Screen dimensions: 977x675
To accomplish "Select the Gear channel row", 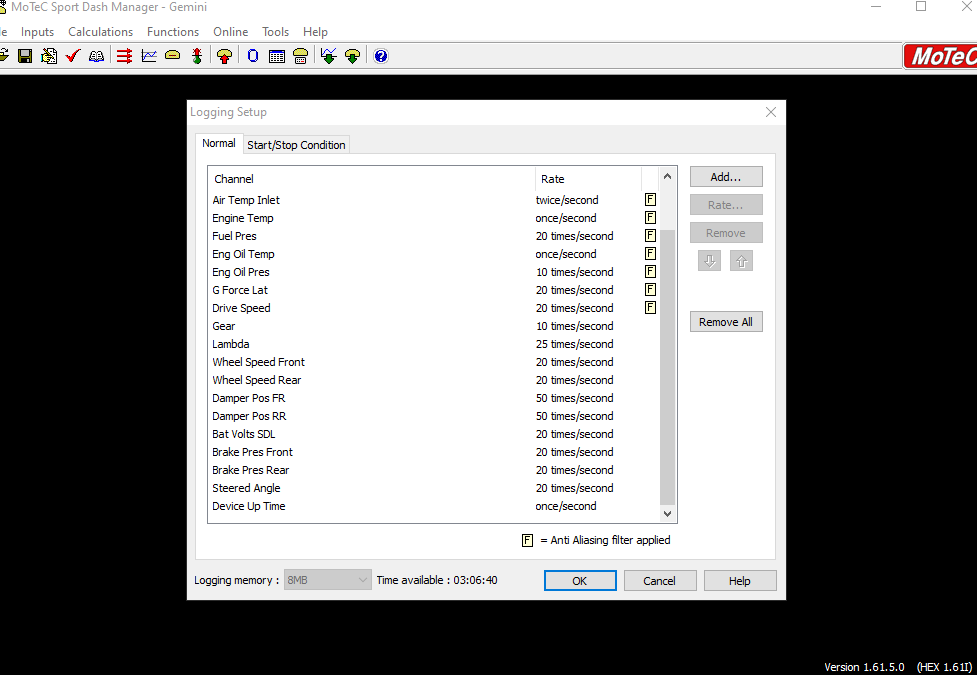I will (434, 326).
